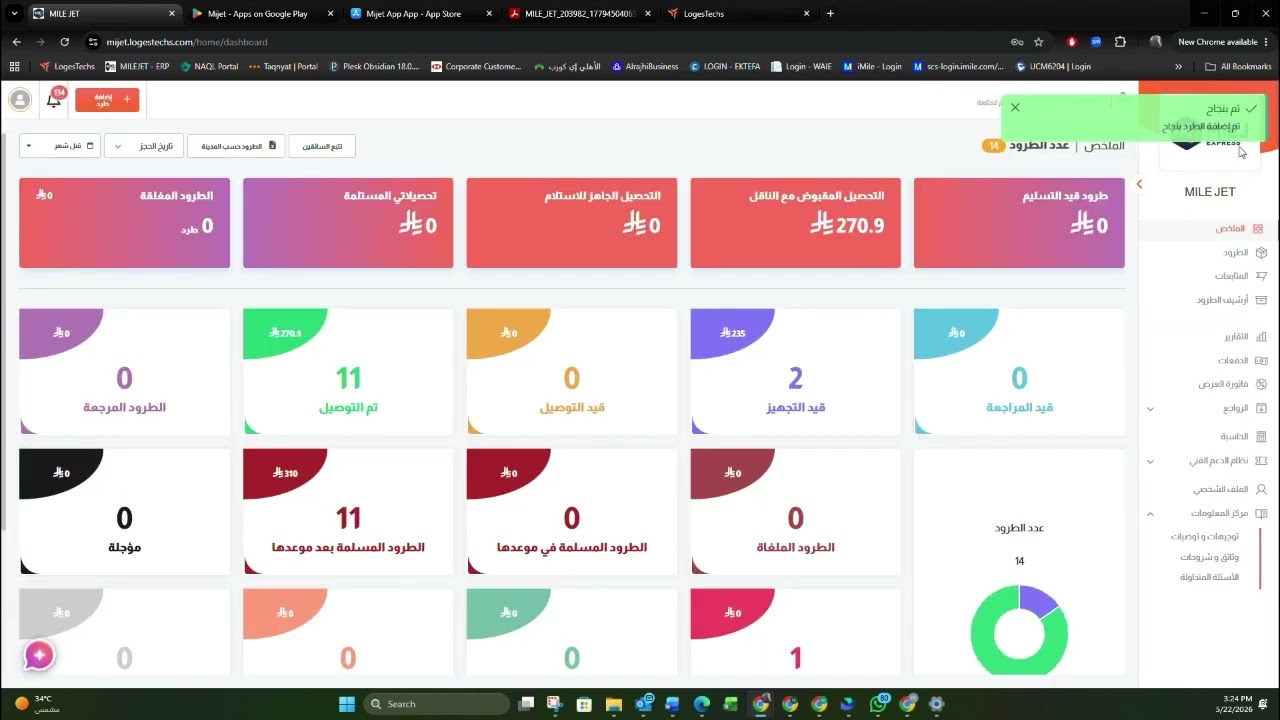Open توجيهات و توصيات submenu link
The height and width of the screenshot is (720, 1280).
[1205, 537]
